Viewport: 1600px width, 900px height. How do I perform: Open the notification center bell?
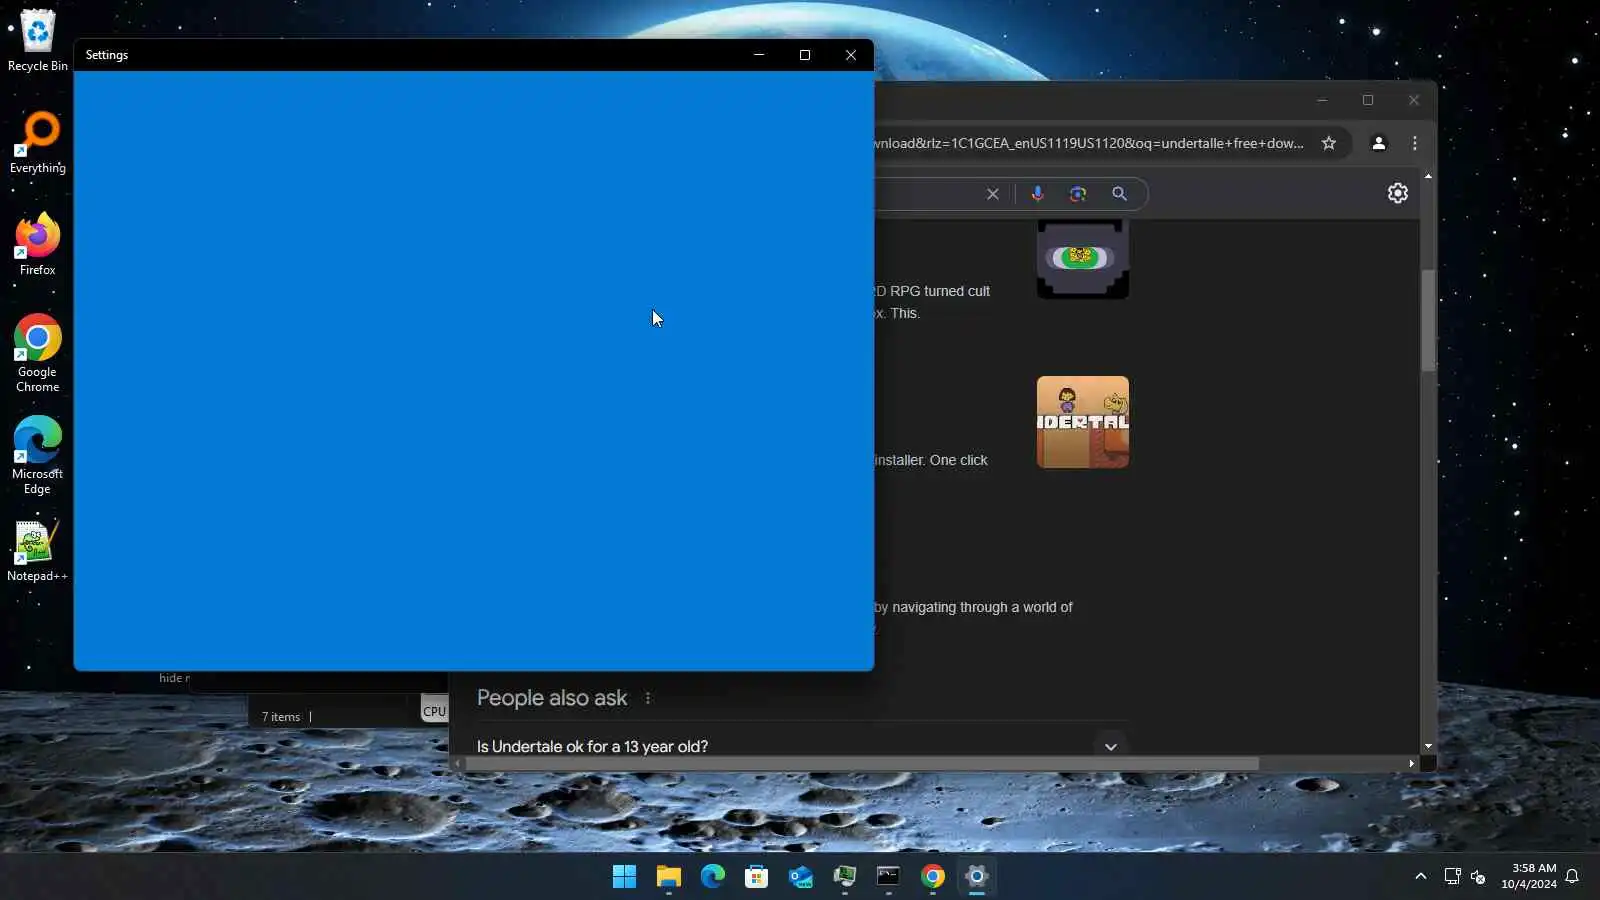click(1572, 877)
